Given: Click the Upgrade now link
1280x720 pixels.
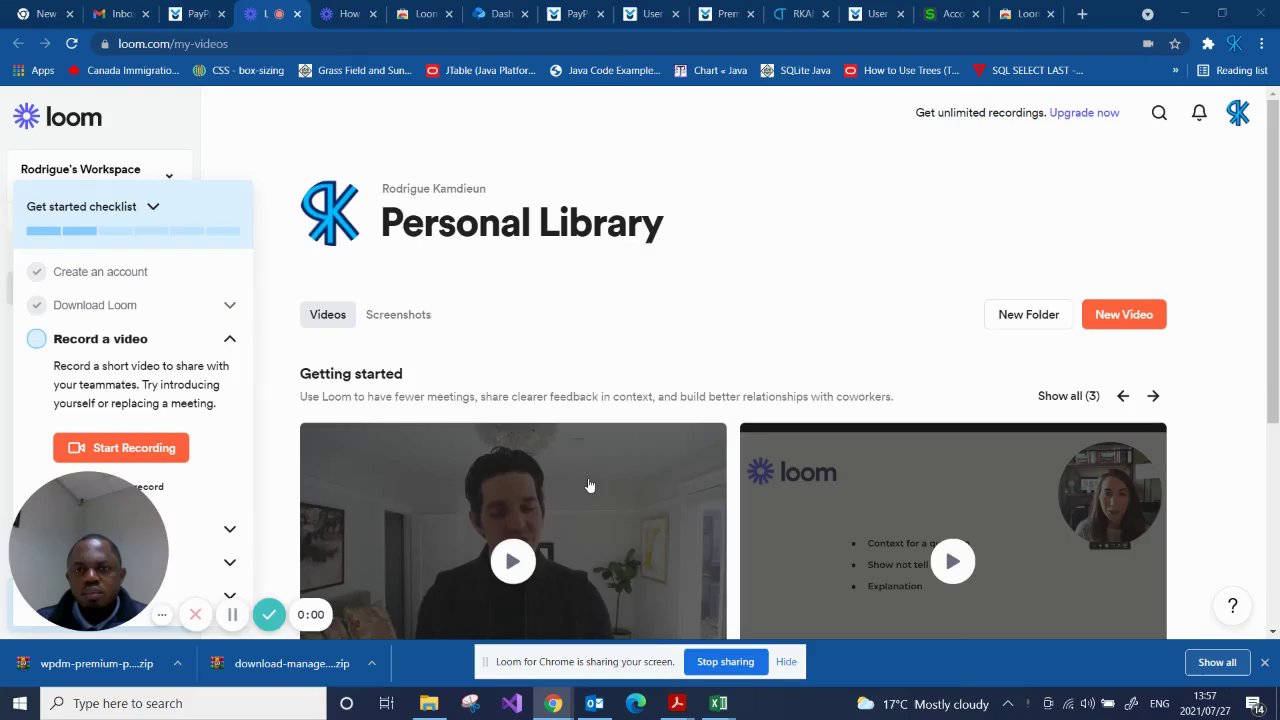Looking at the screenshot, I should [1084, 113].
